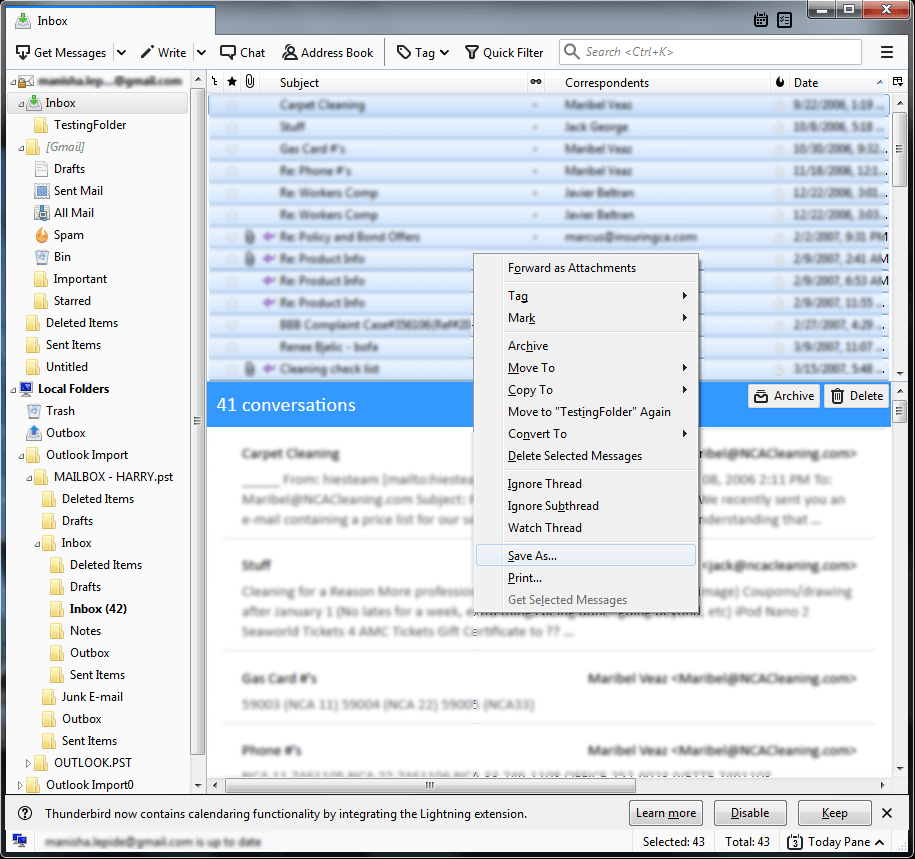Toggle the star on Carpet Cleaning message
This screenshot has height=859, width=915.
pos(232,105)
